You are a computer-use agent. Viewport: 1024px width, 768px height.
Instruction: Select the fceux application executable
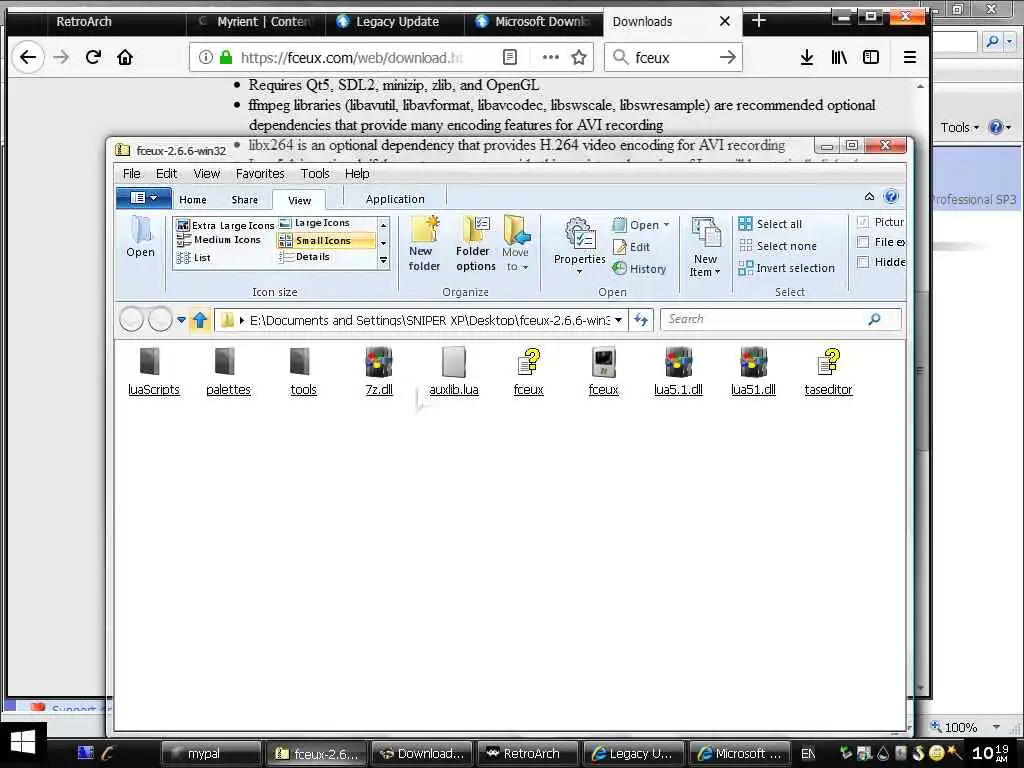(x=603, y=372)
